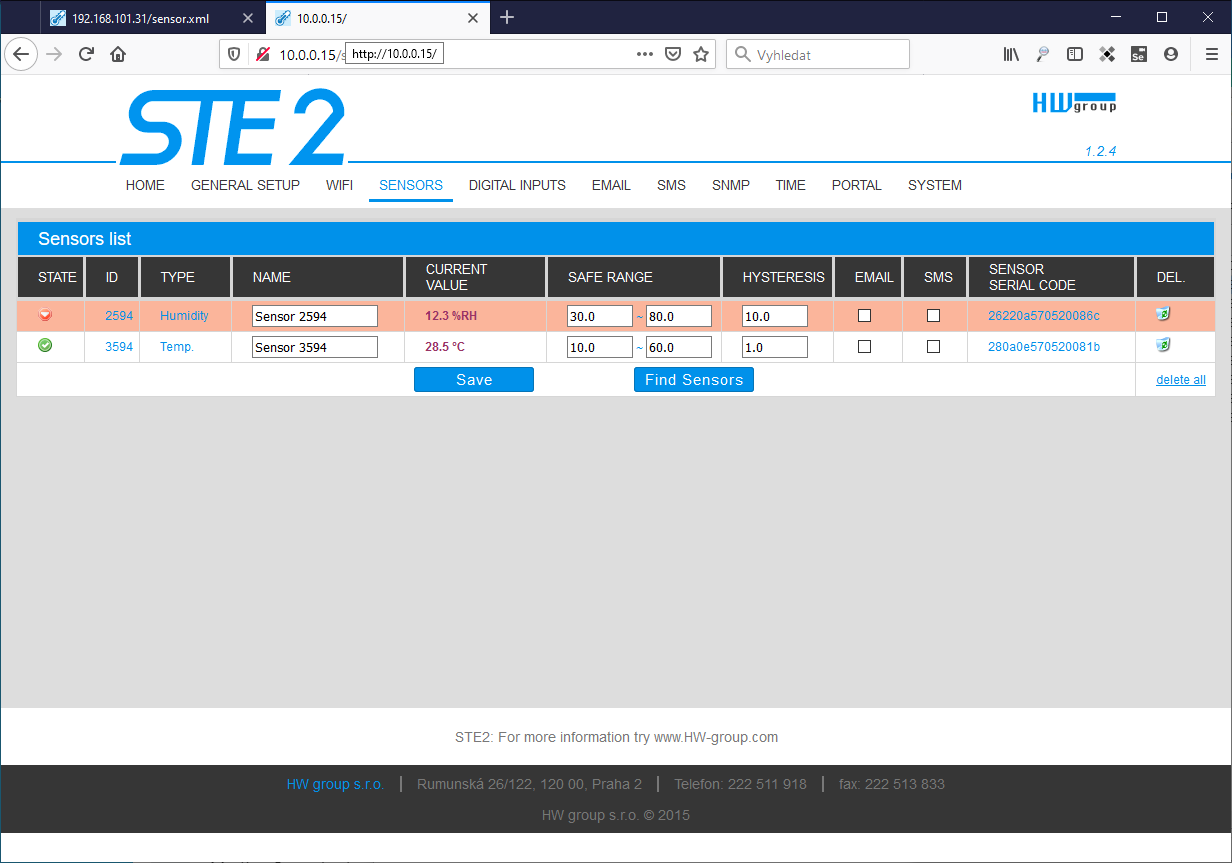Open GENERAL SETUP page
Screen dimensions: 1232x863
point(245,185)
